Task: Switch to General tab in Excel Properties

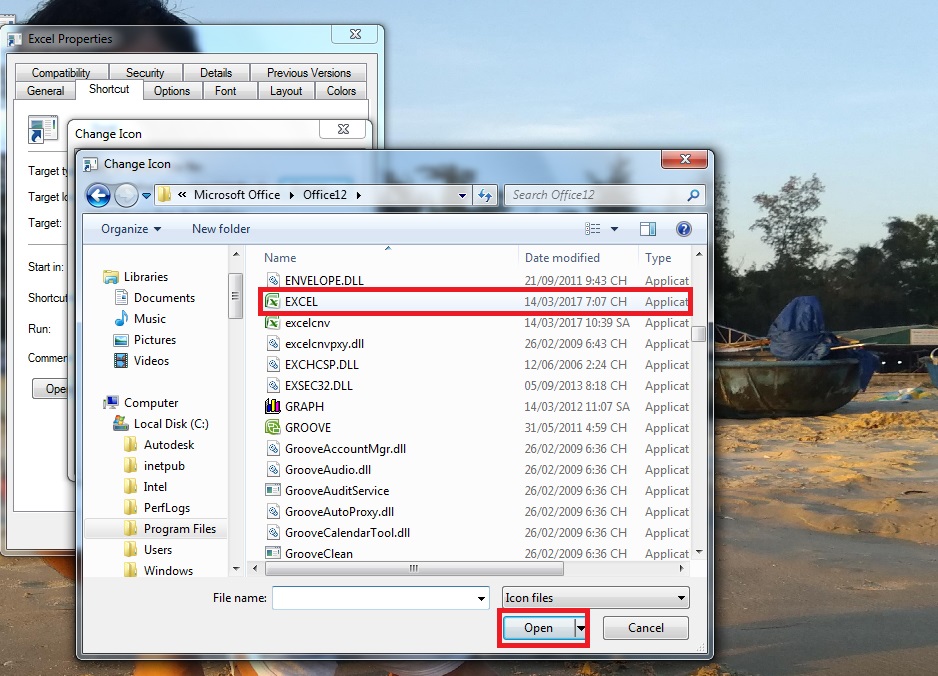Action: click(45, 90)
